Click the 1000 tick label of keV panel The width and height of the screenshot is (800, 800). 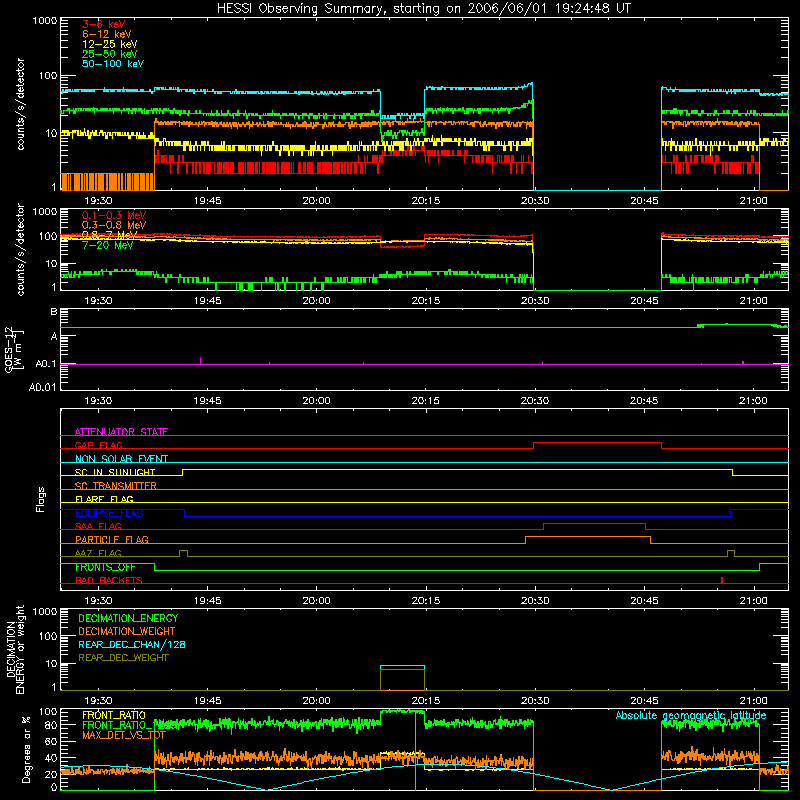[45, 21]
